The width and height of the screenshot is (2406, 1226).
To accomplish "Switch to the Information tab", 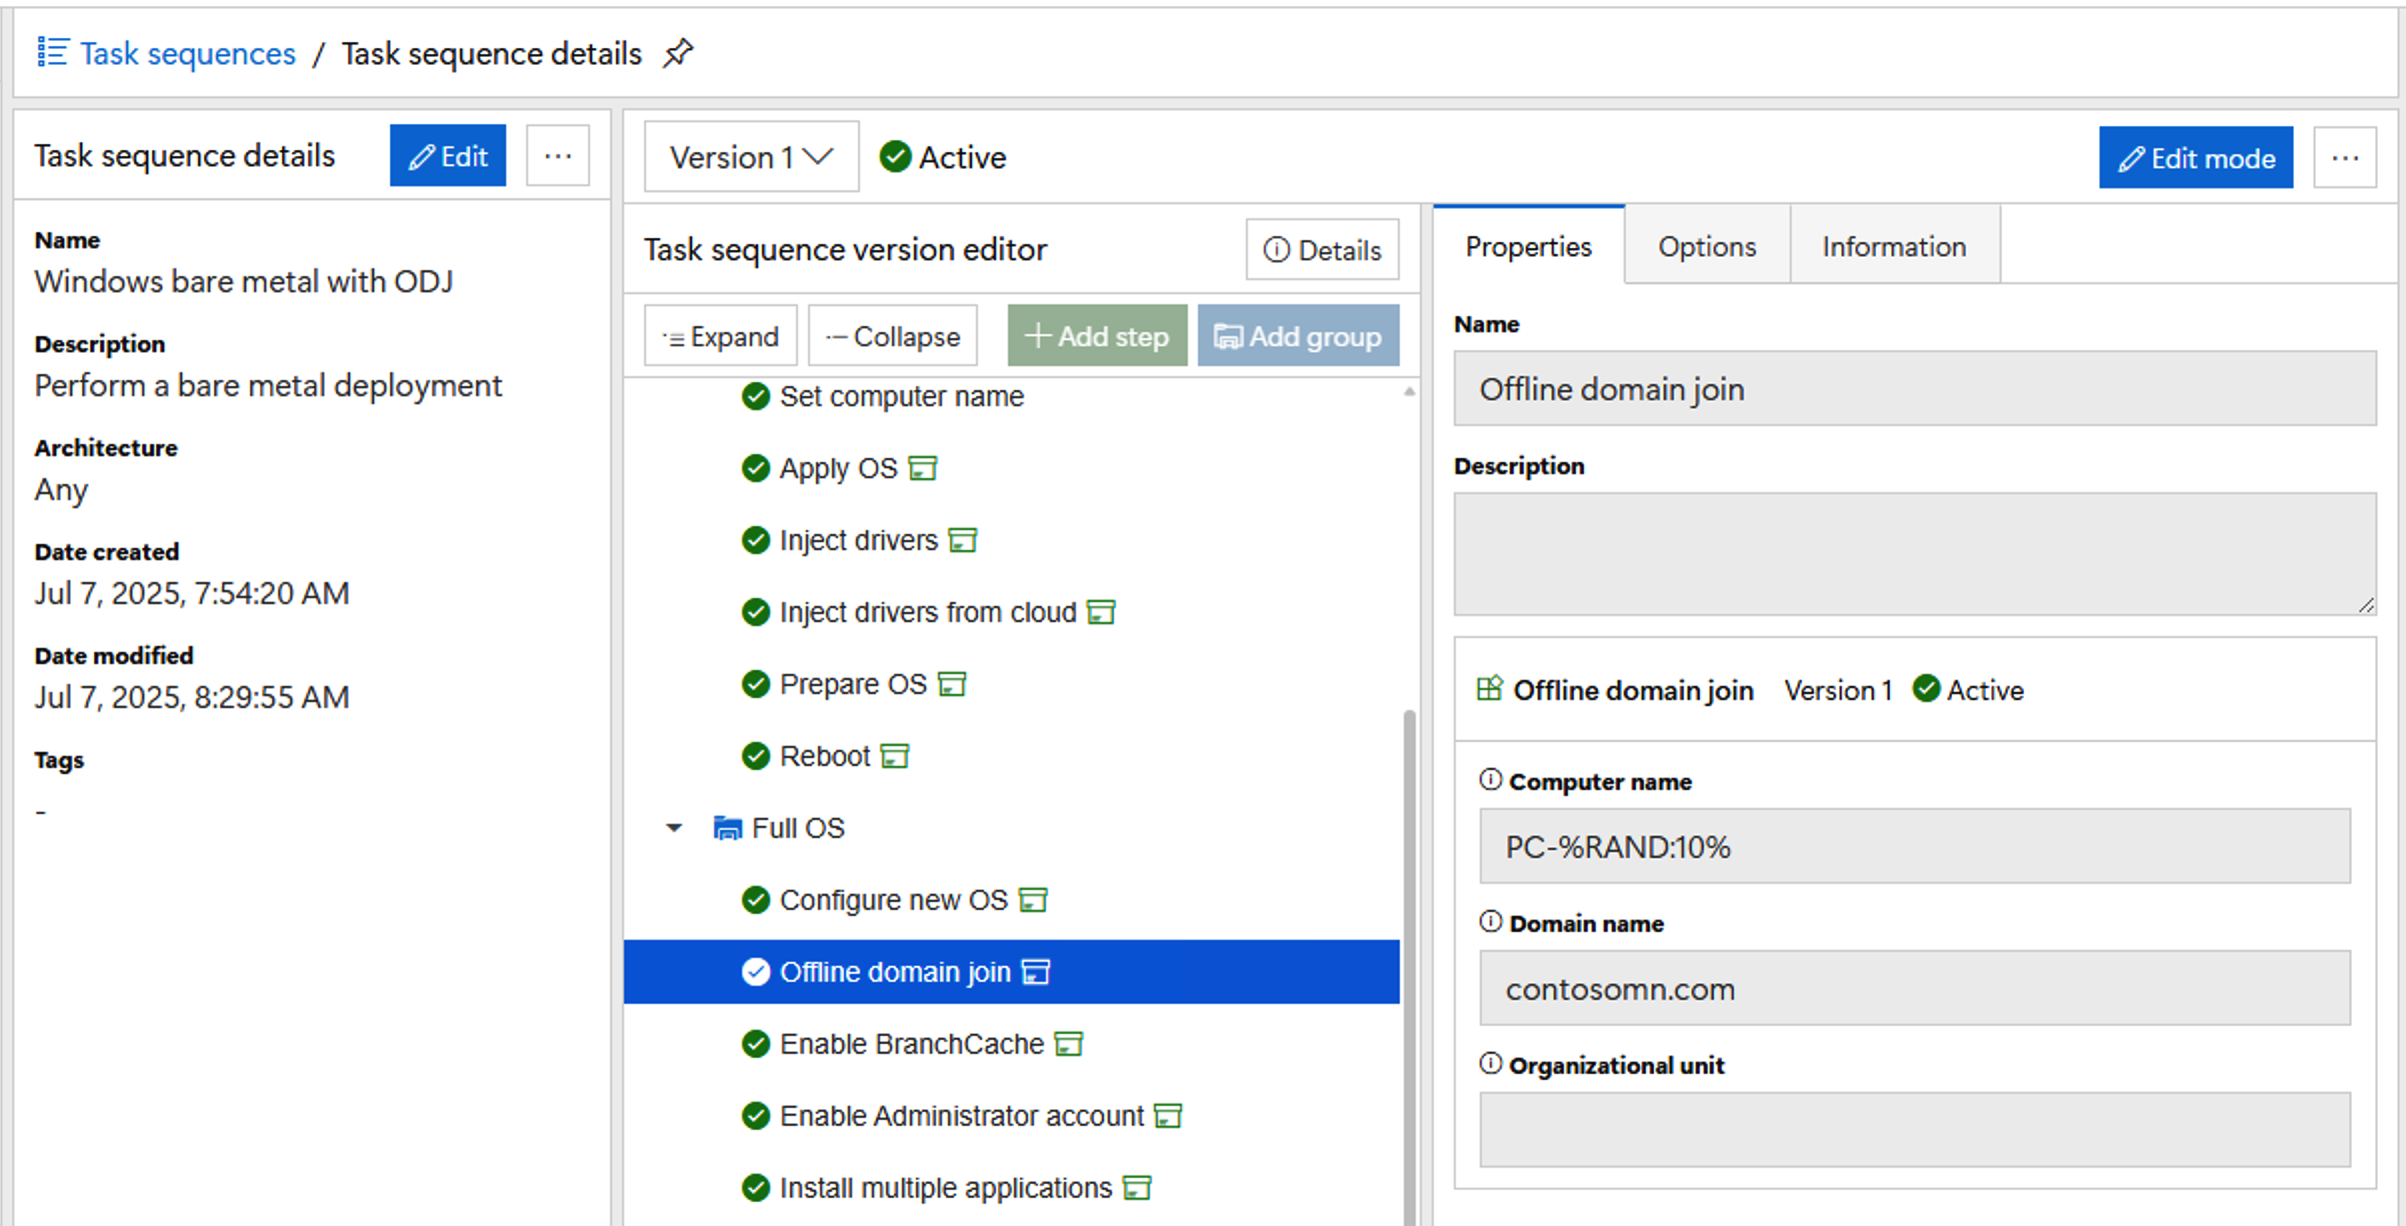I will 1893,246.
